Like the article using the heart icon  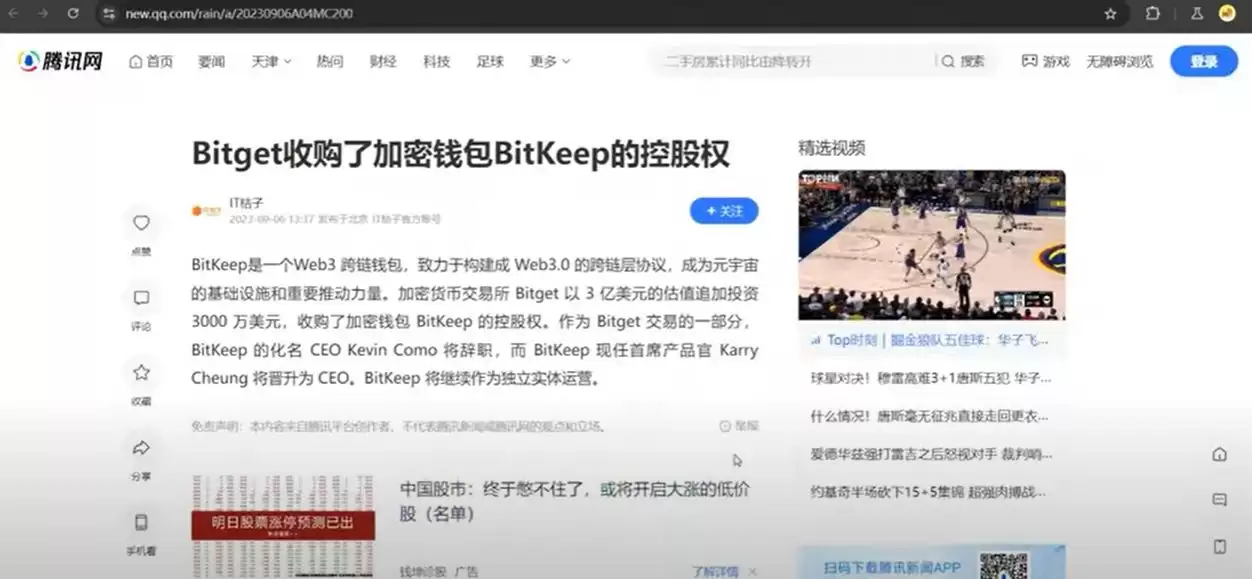[x=141, y=223]
